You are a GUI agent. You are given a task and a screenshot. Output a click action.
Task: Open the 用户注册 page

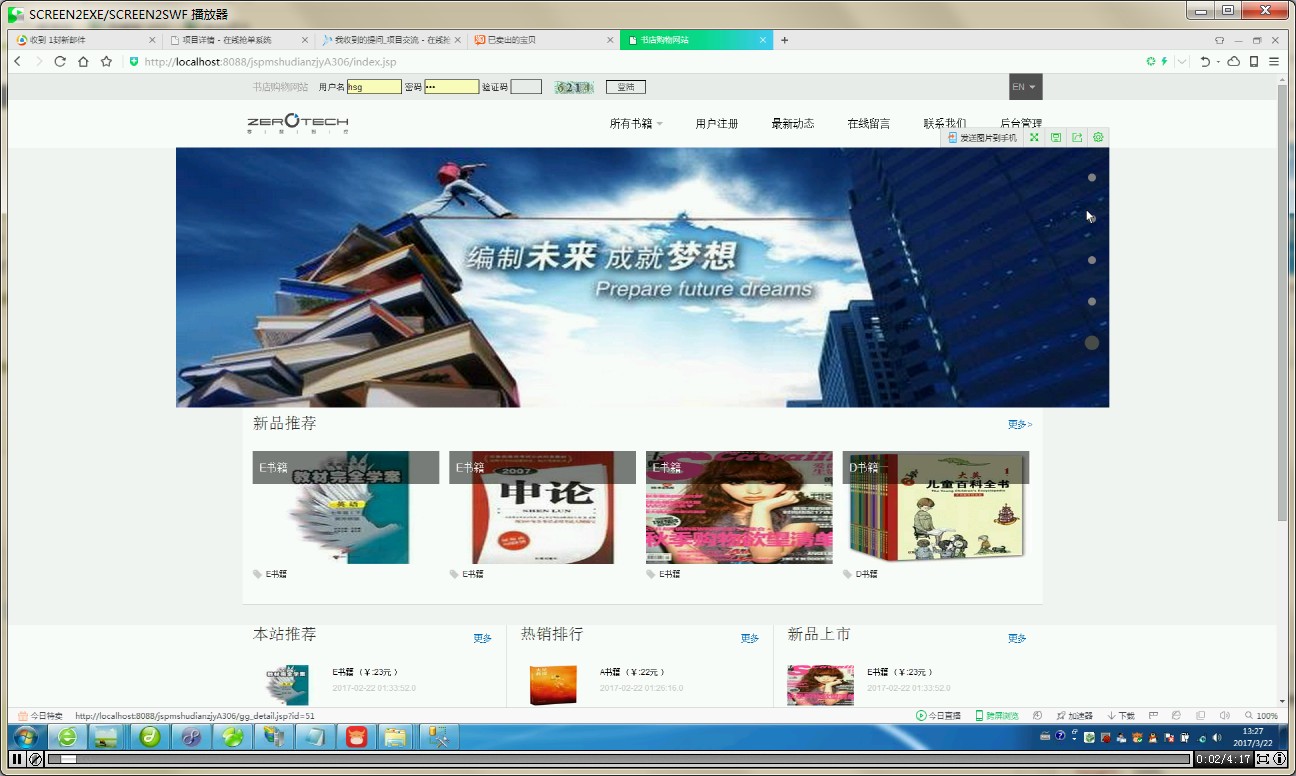[x=717, y=124]
